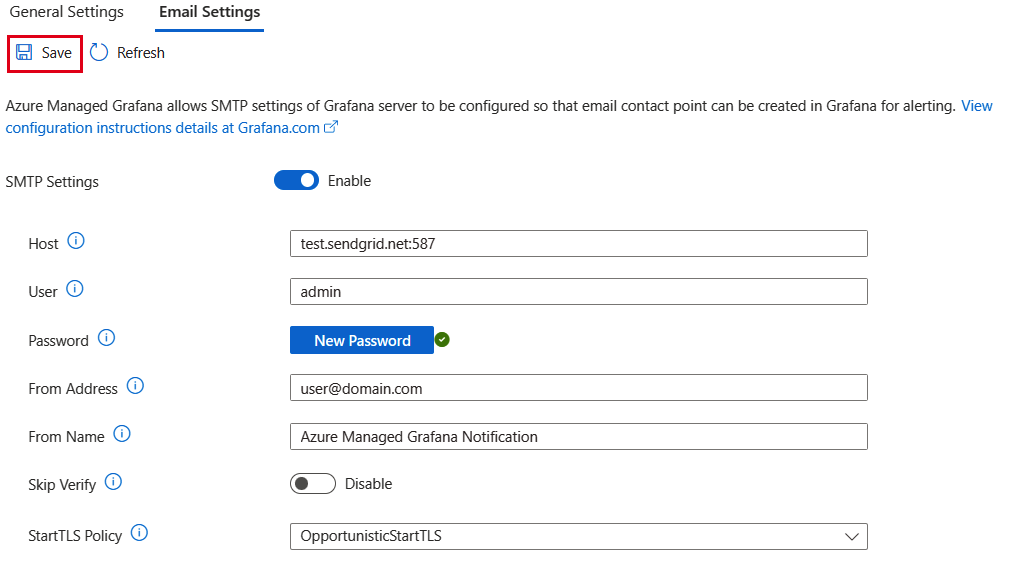
Task: Switch to the General Settings tab
Action: pos(66,12)
